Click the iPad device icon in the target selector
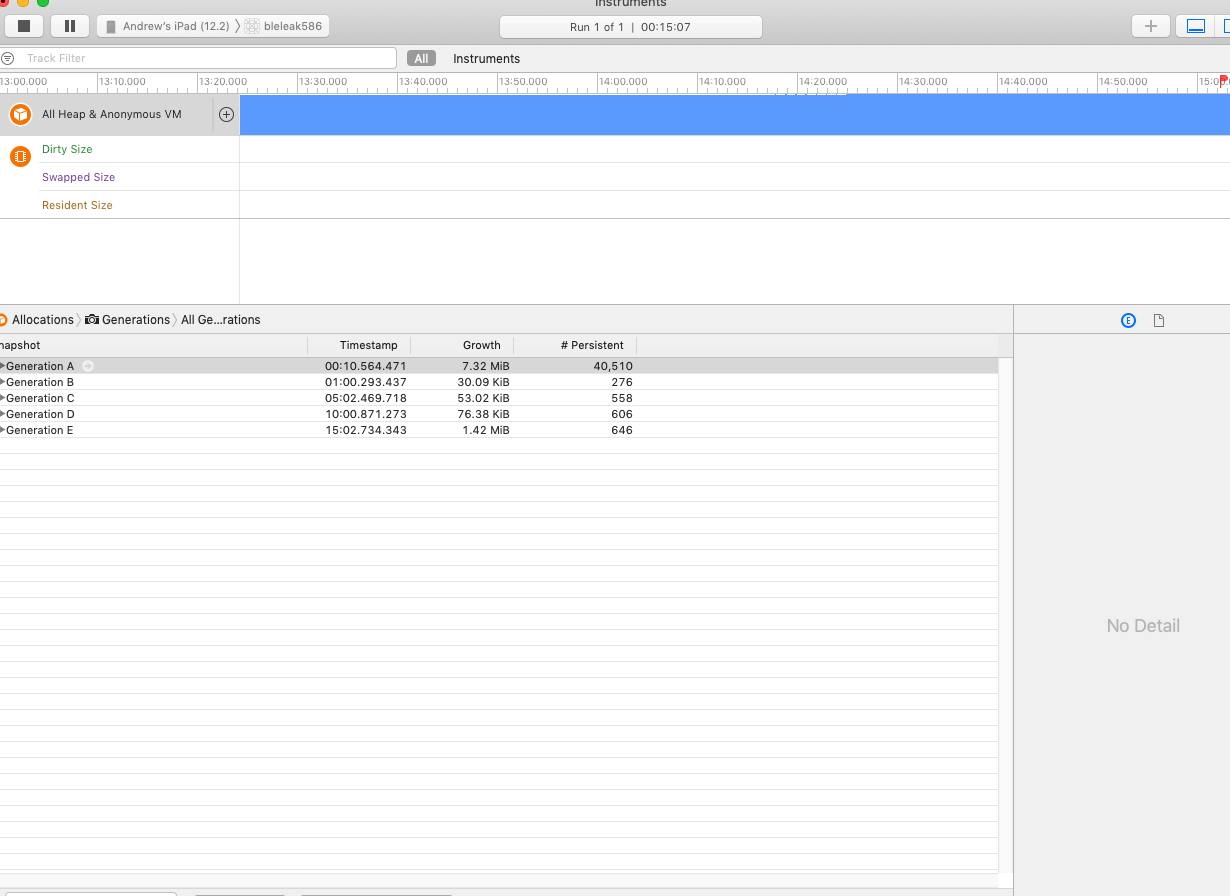Screen dimensions: 1230x896 tap(109, 26)
